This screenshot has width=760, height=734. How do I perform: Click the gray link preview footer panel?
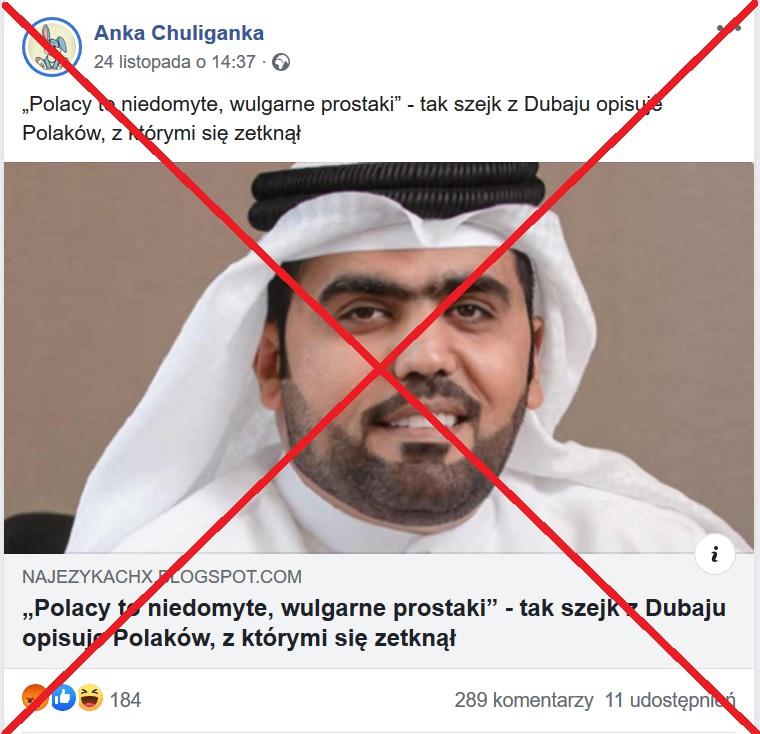coord(379,611)
